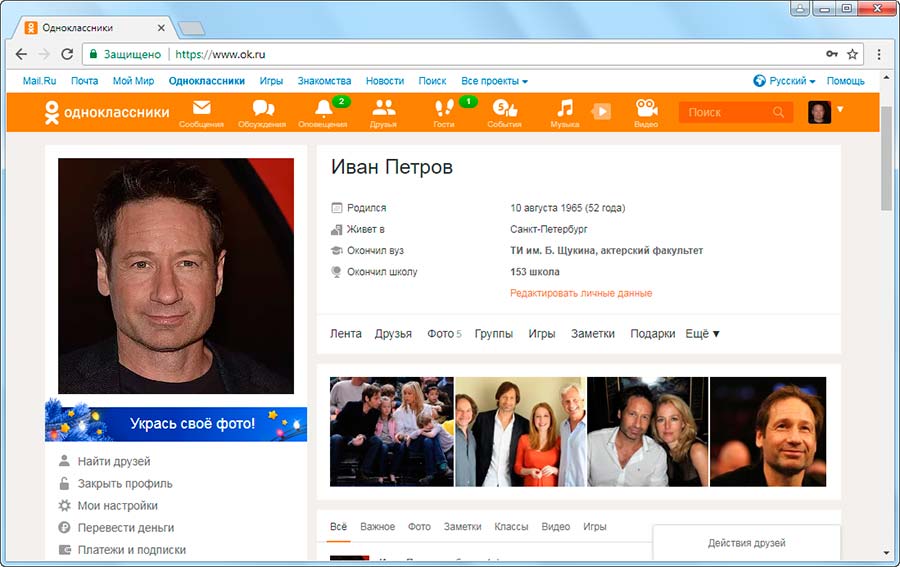Expand Все проекты dropdown

click(x=494, y=81)
